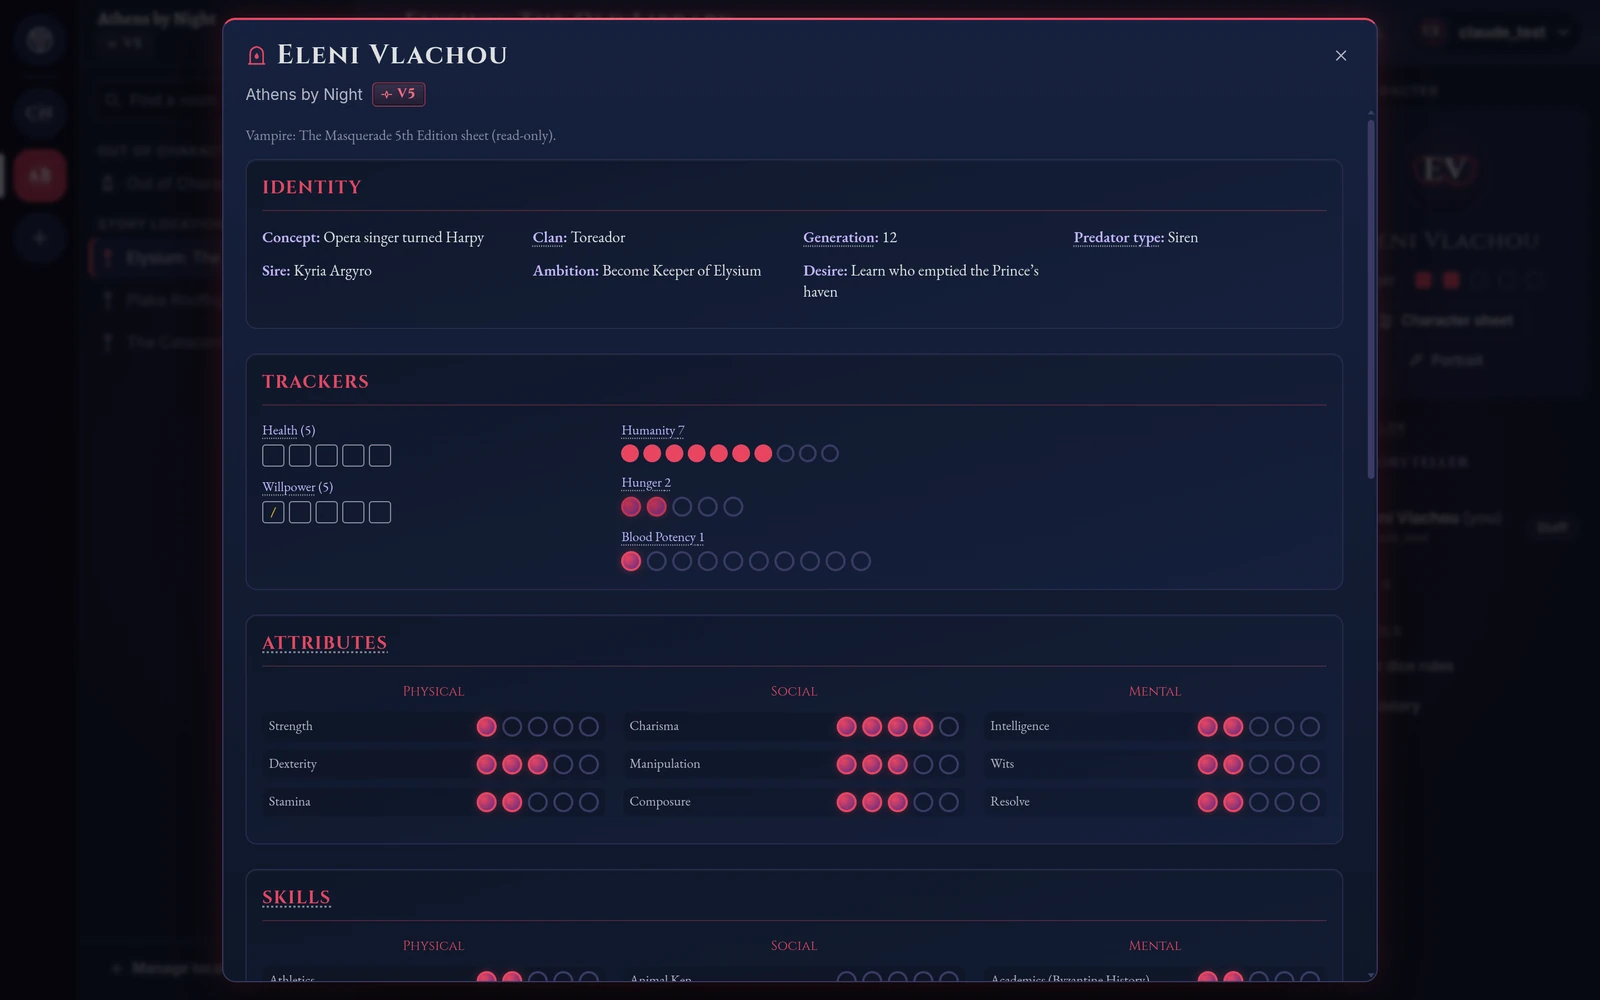Click the empty fifth Charisma dot

(949, 726)
